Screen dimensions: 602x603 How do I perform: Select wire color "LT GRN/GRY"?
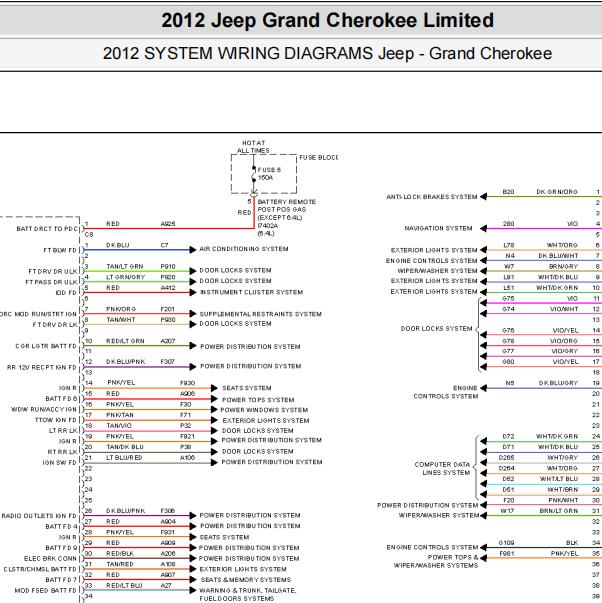125,277
